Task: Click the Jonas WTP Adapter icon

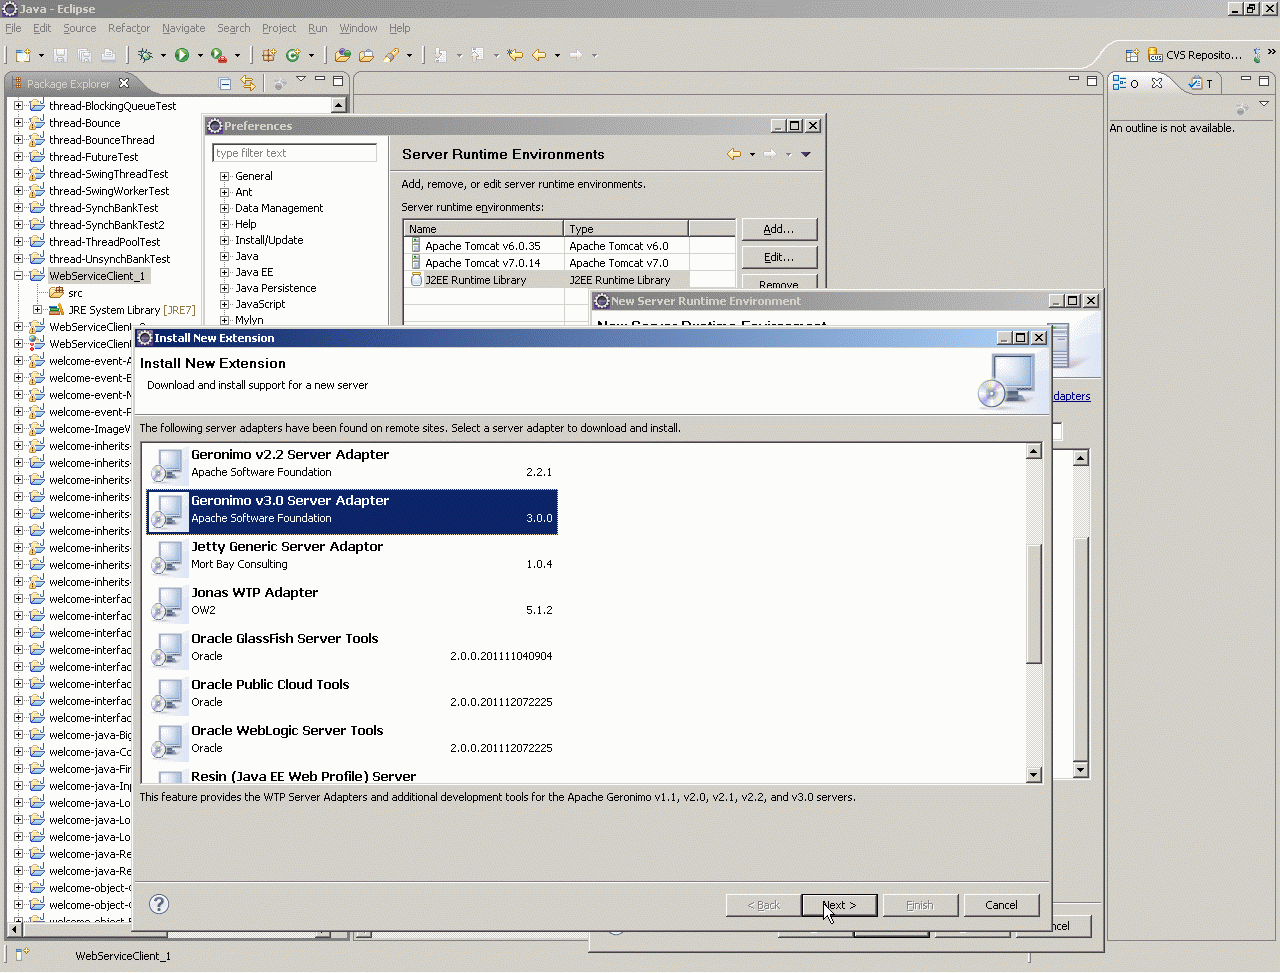Action: click(167, 602)
